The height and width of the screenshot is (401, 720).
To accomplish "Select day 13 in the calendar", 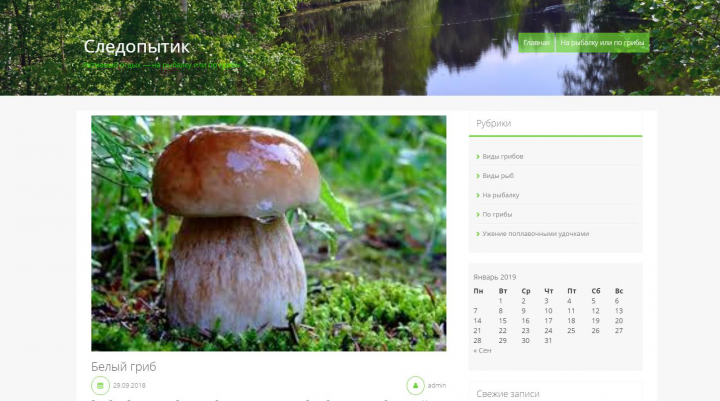I will [x=619, y=311].
